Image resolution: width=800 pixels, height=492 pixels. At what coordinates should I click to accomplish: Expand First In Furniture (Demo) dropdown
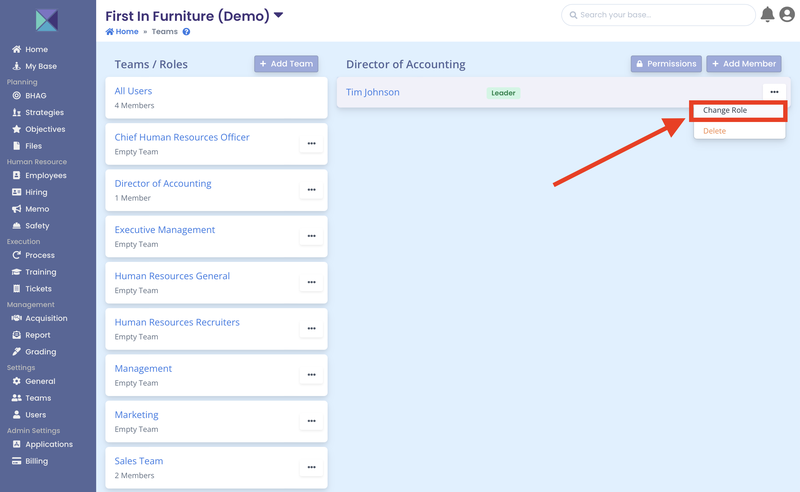click(x=279, y=15)
